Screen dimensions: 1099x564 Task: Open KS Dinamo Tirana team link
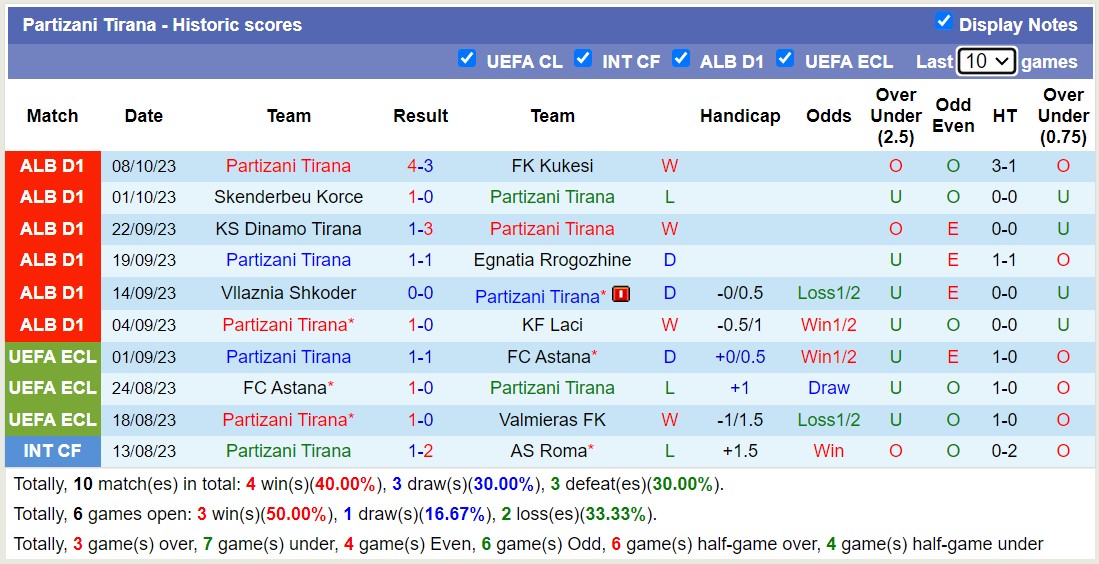288,229
